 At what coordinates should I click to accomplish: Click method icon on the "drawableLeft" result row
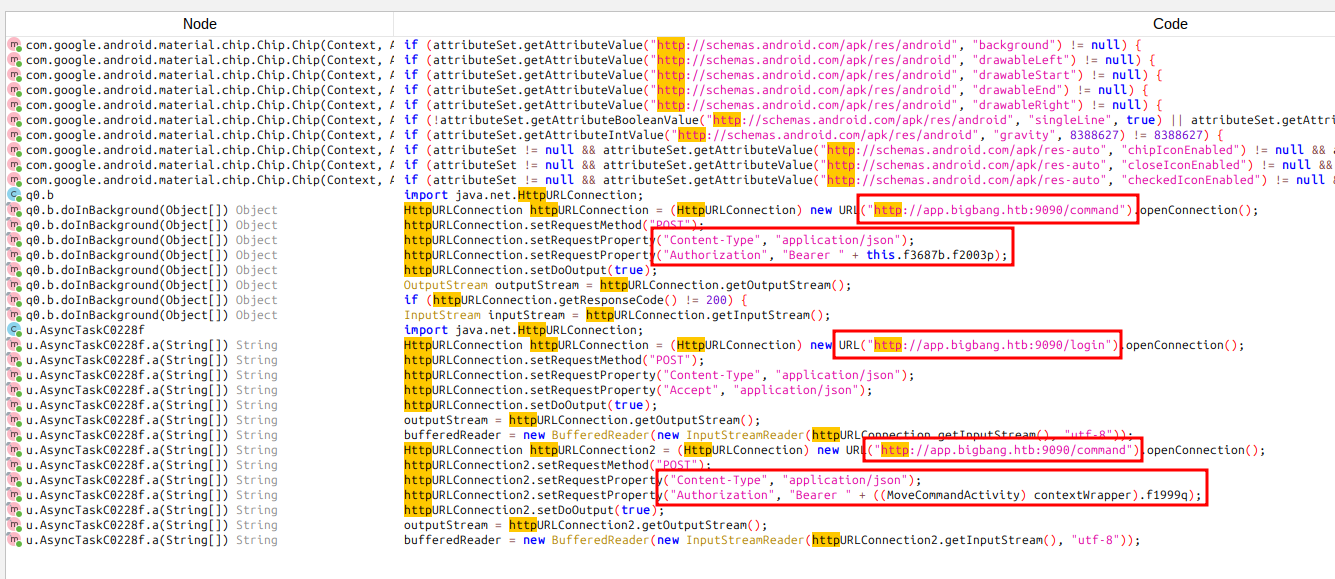pos(14,60)
